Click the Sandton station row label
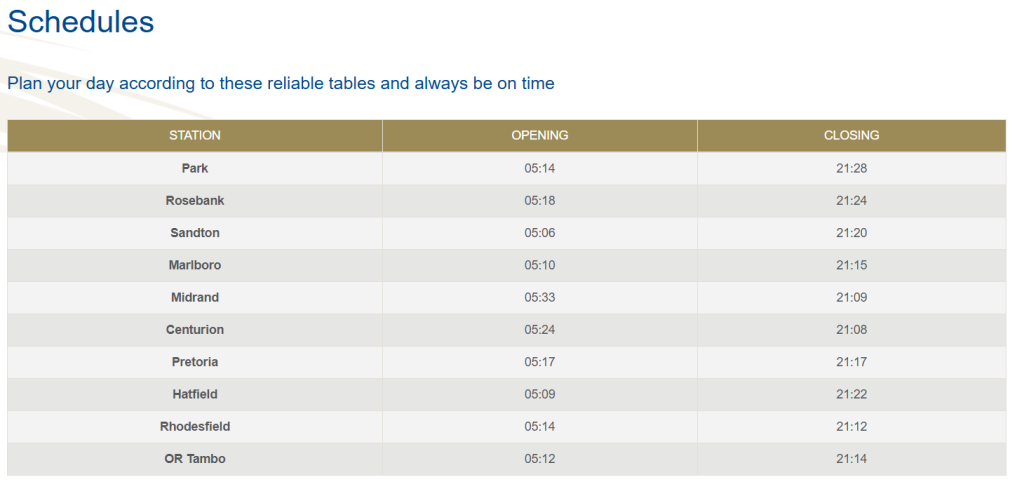Screen dimensions: 1024x496 [x=195, y=233]
